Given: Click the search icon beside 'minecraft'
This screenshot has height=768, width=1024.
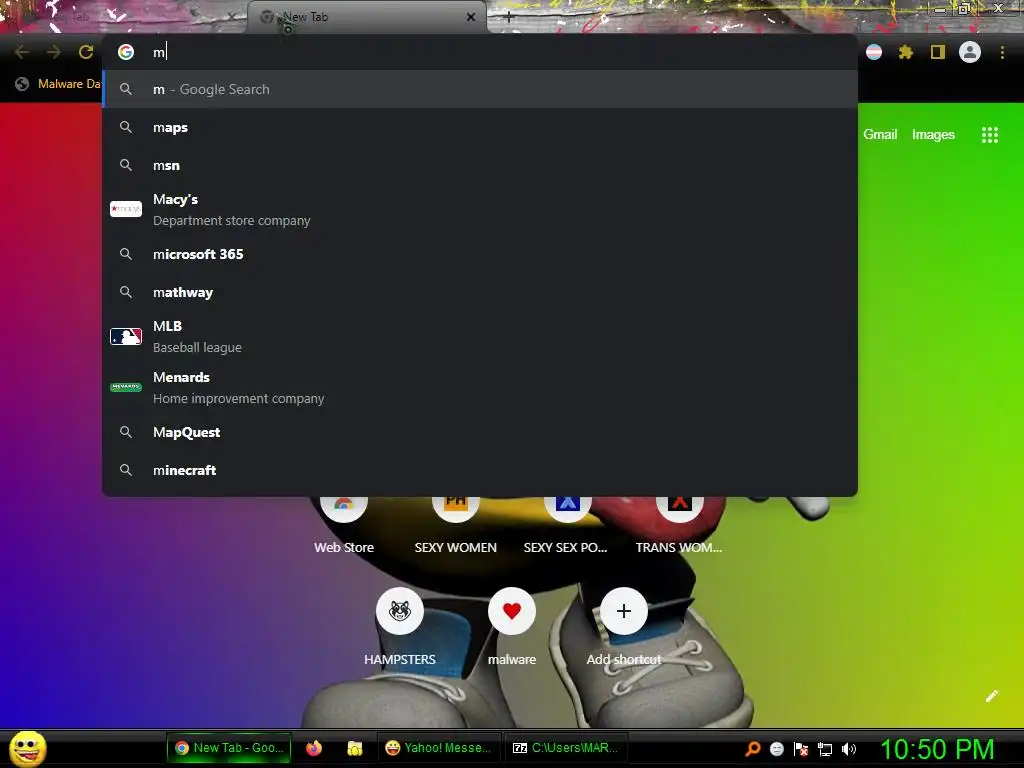Looking at the screenshot, I should coord(126,470).
